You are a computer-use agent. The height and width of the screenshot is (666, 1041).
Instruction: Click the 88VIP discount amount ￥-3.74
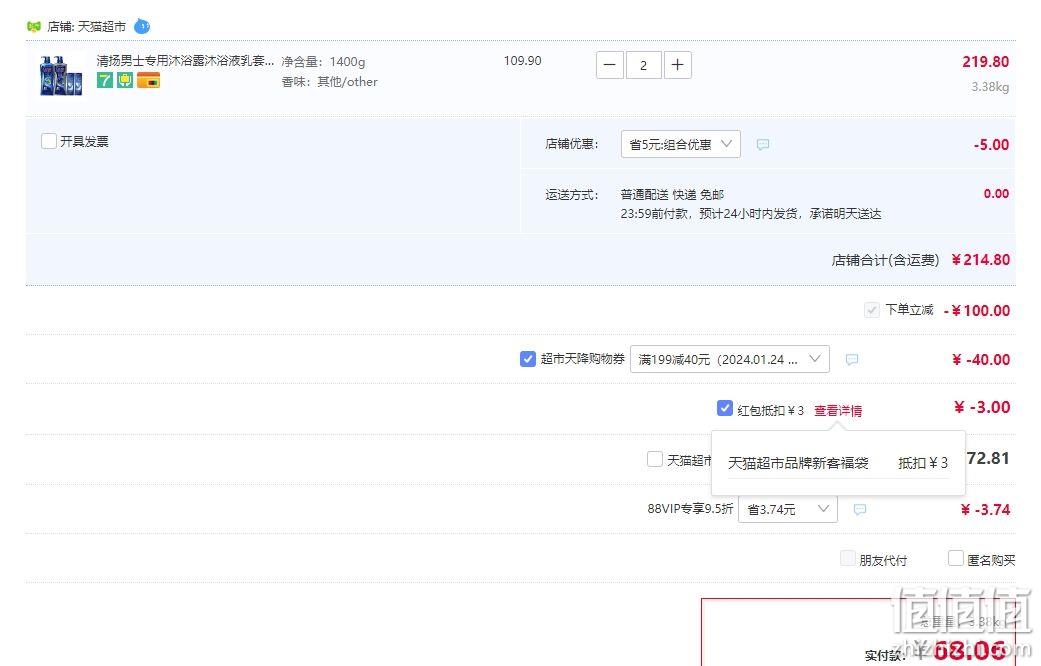click(x=985, y=509)
